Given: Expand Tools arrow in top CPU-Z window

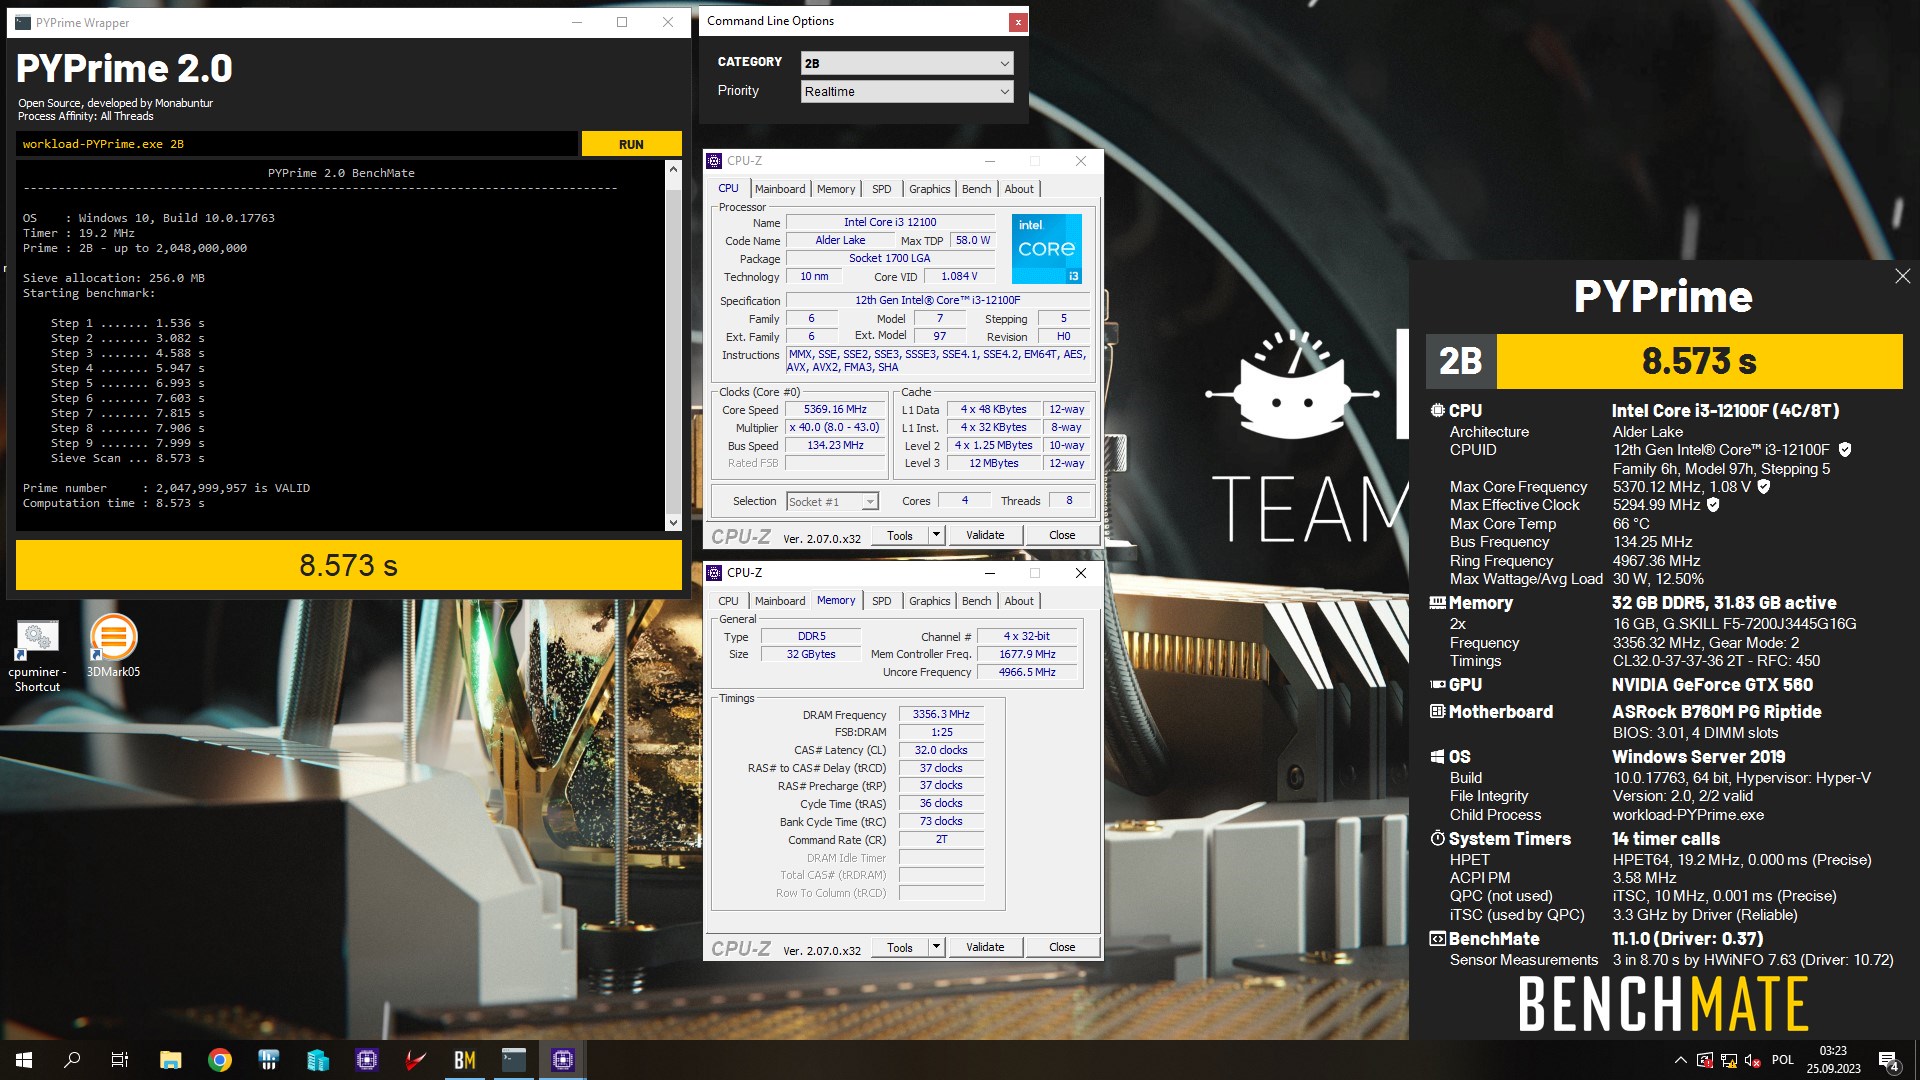Looking at the screenshot, I should (936, 535).
